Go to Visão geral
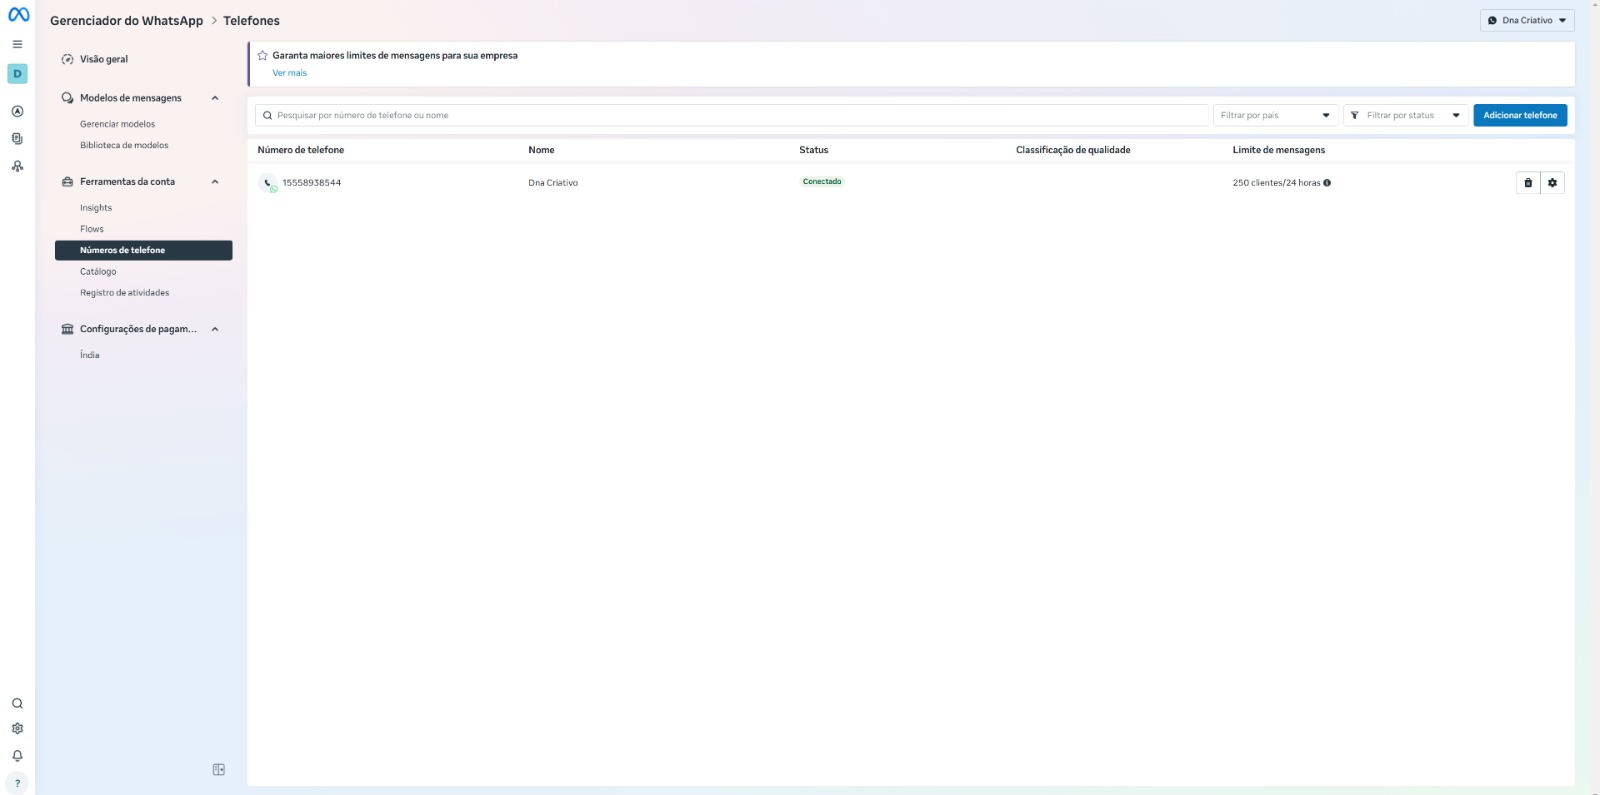Viewport: 1600px width, 795px height. (104, 60)
